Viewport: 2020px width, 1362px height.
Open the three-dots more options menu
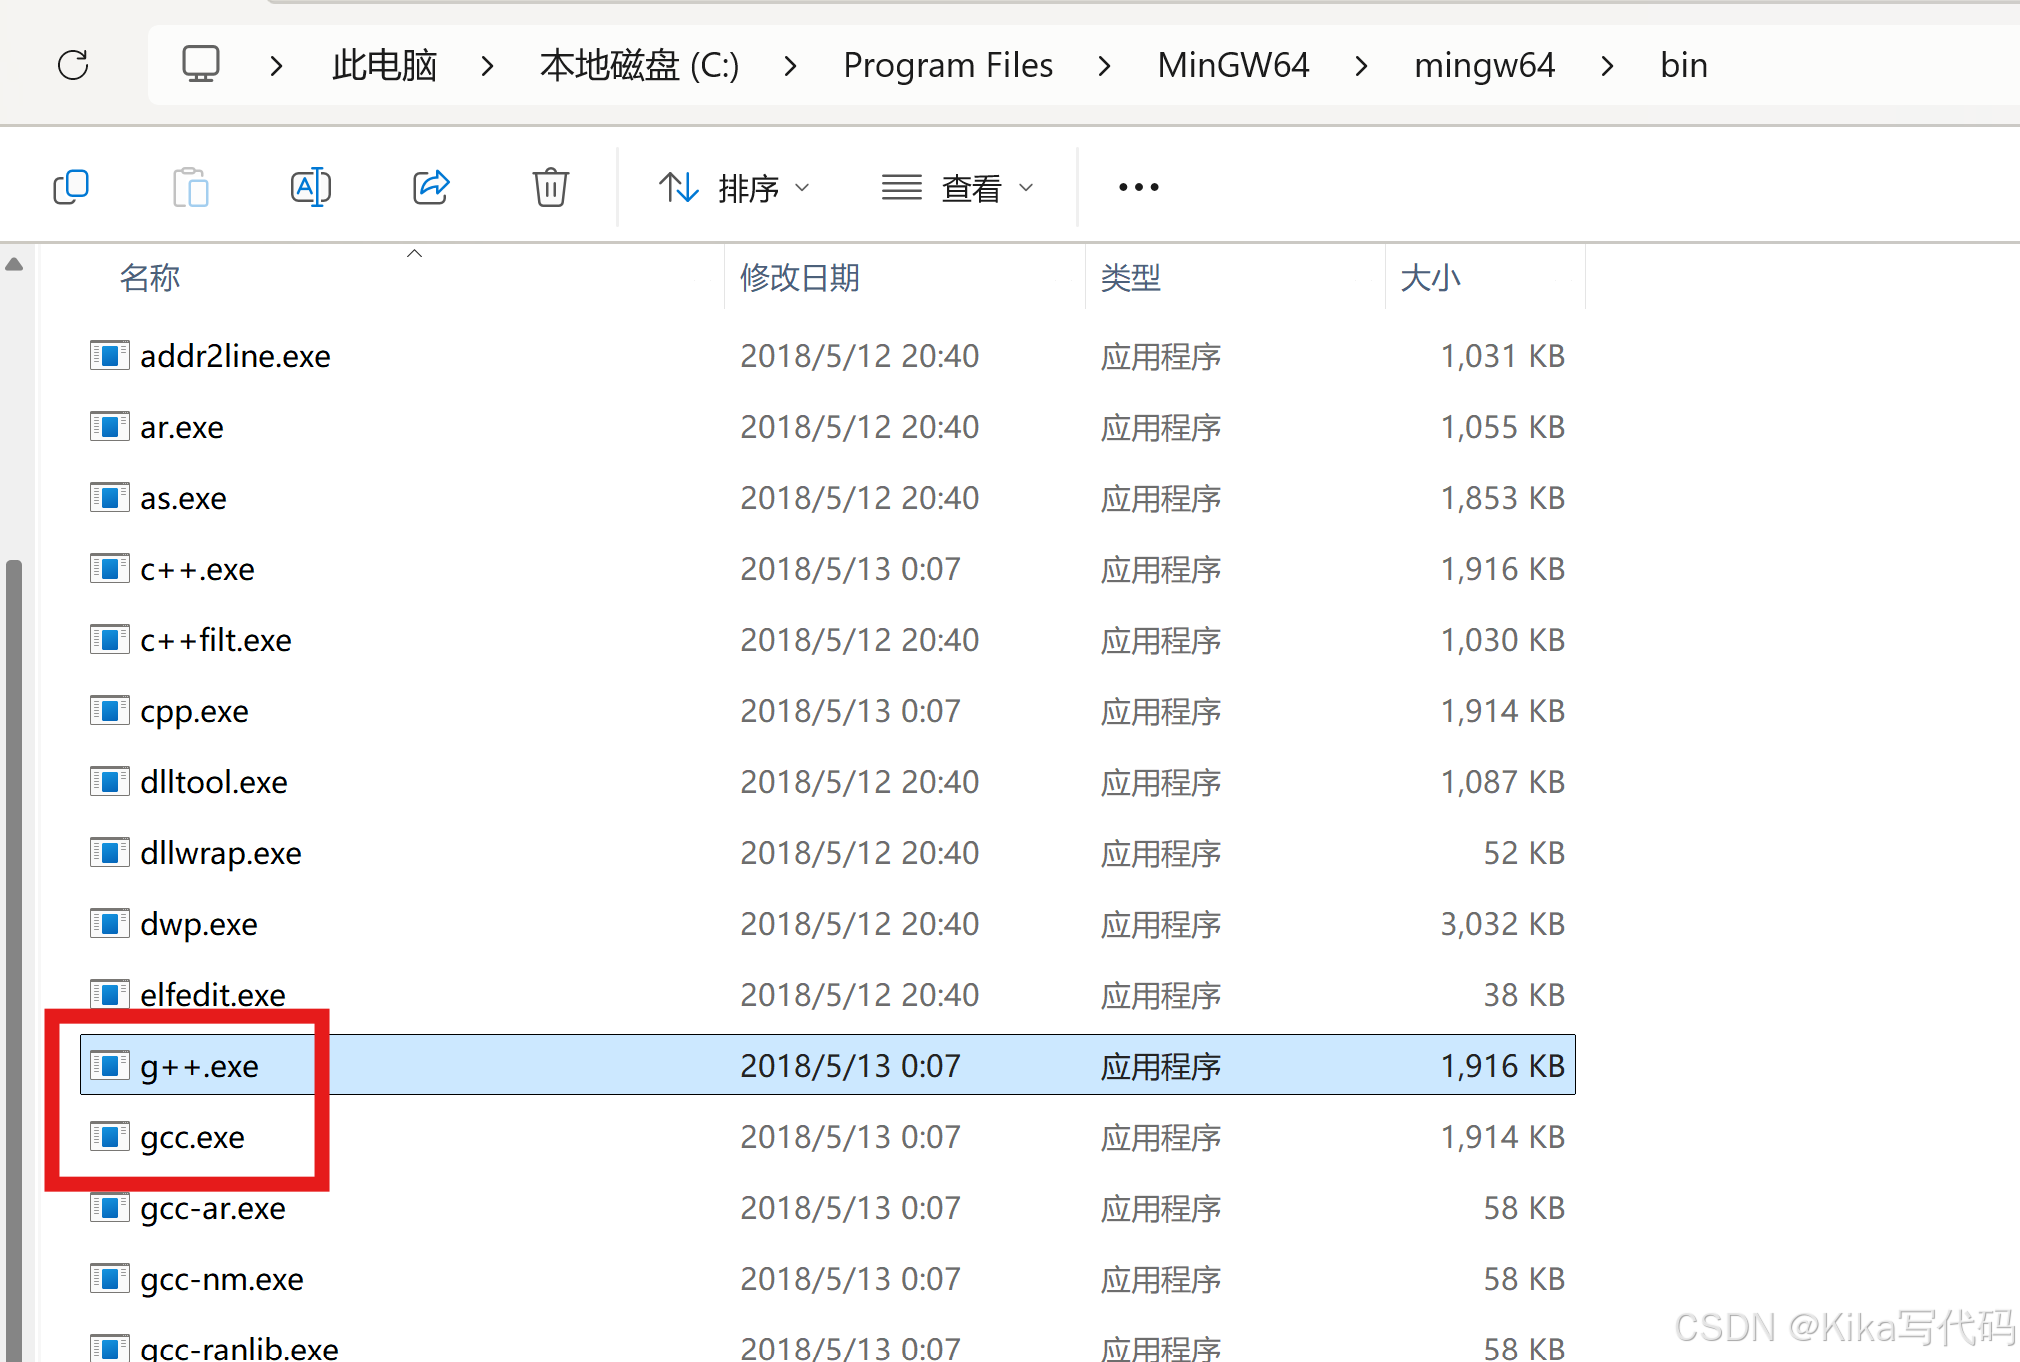[1138, 187]
